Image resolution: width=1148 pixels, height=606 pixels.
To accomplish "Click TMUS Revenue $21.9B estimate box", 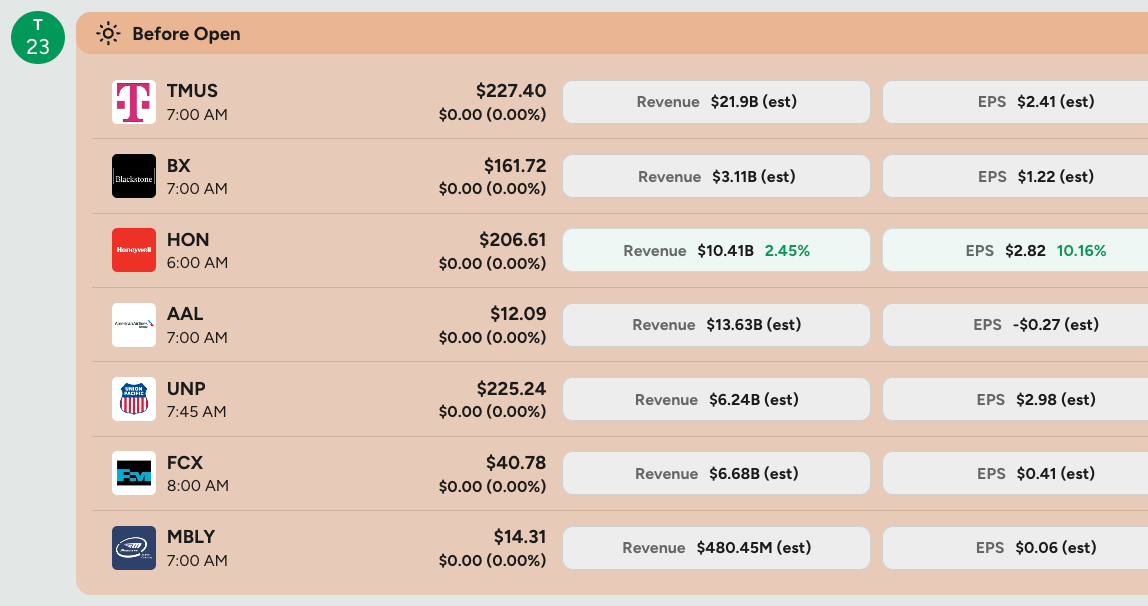I will coord(716,102).
